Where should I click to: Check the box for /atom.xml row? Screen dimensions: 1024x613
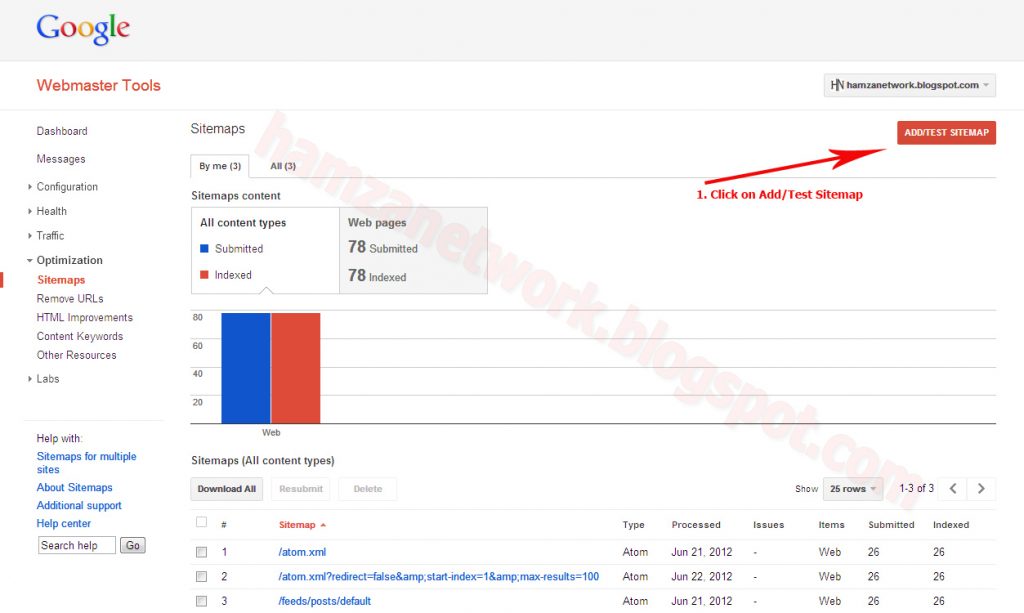pyautogui.click(x=201, y=552)
